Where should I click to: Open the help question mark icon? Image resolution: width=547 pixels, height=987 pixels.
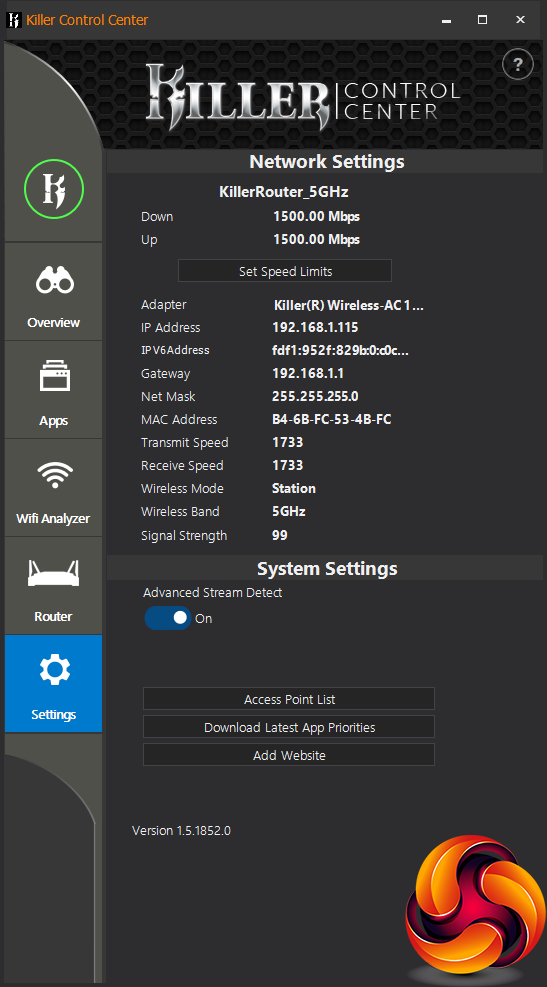(x=517, y=64)
